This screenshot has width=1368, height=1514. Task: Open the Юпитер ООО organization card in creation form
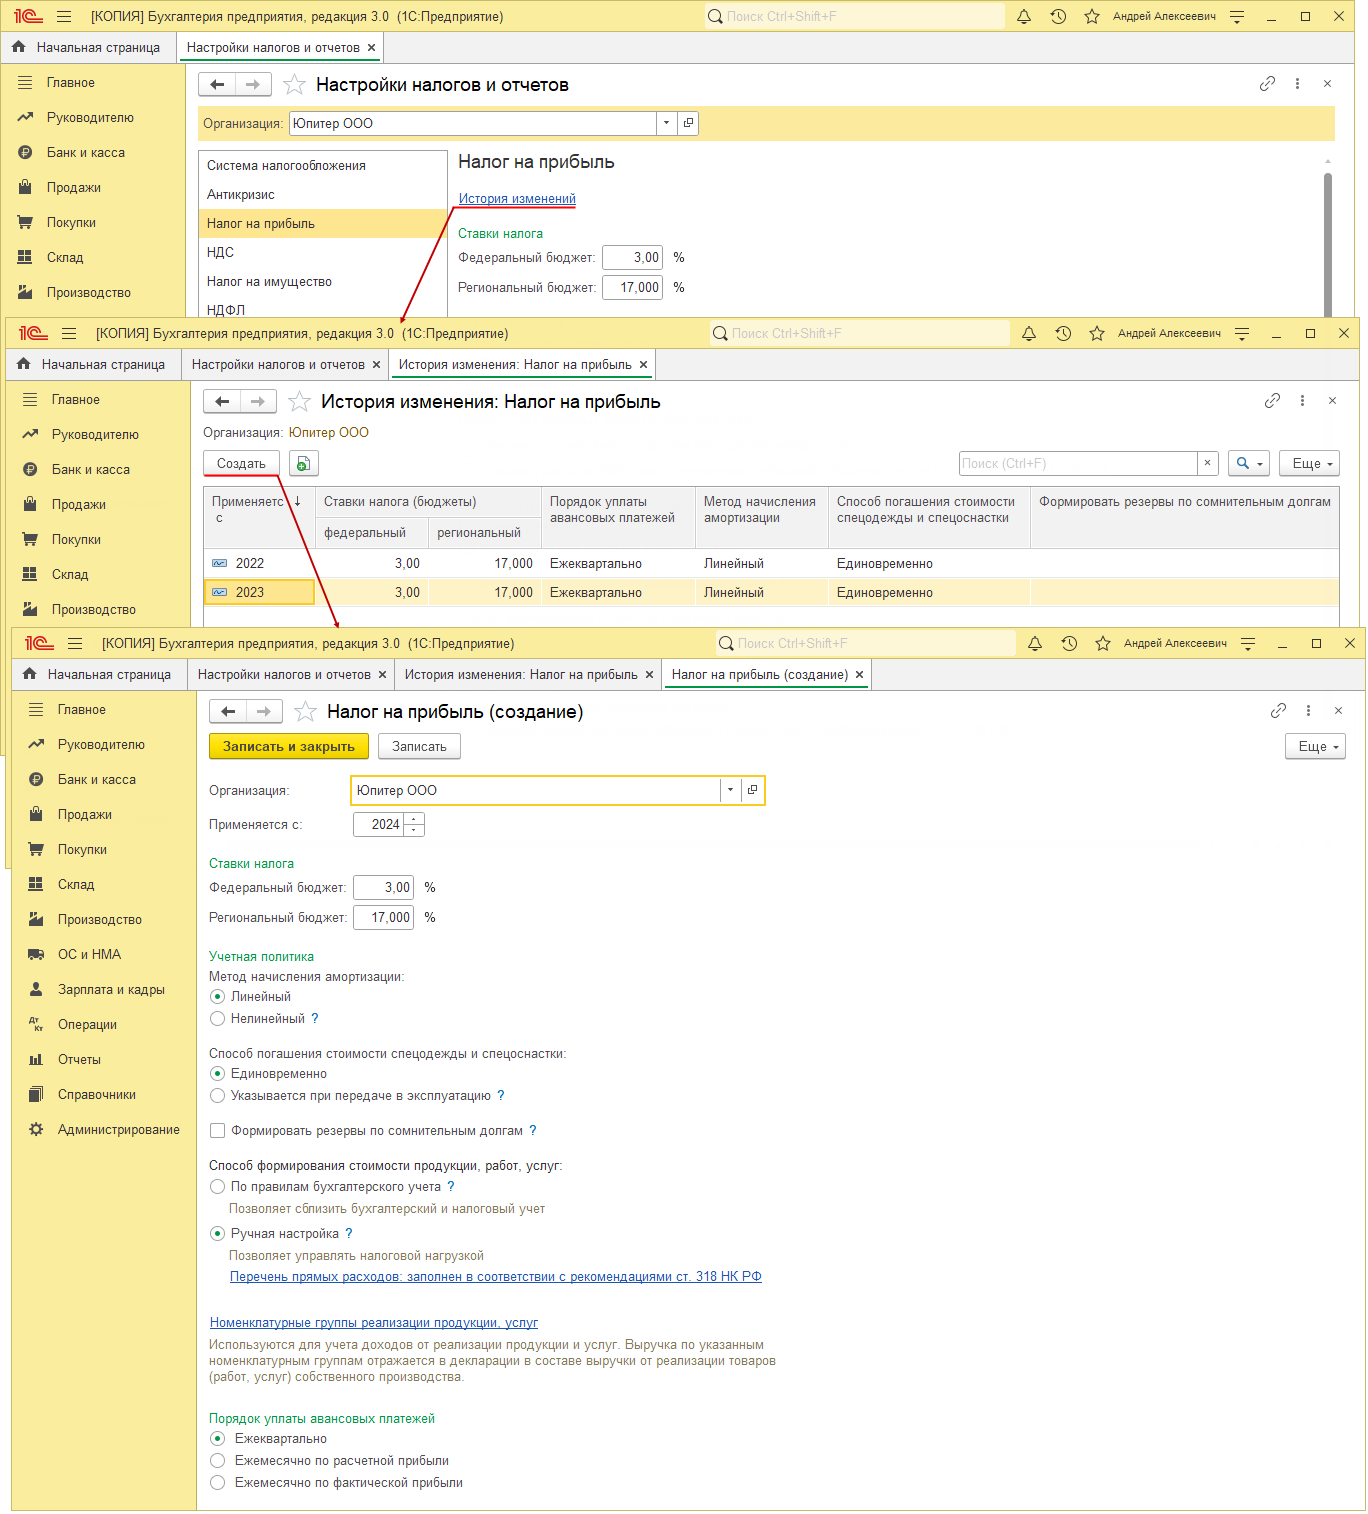[752, 790]
